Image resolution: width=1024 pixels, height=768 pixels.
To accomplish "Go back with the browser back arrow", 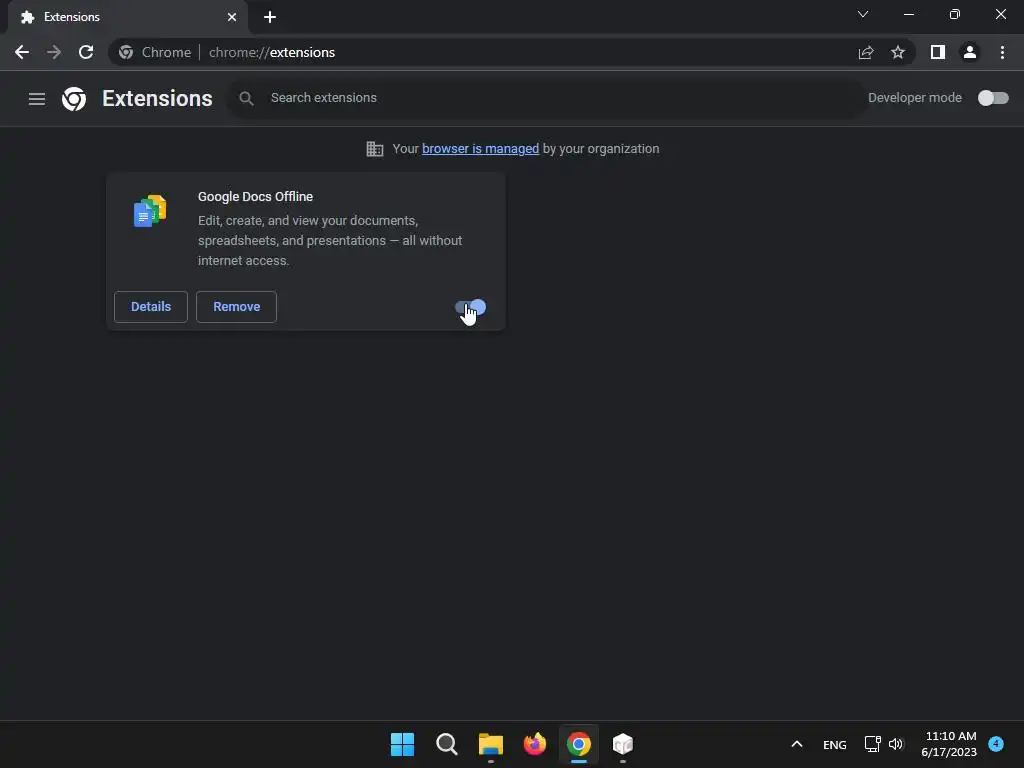I will click(22, 52).
